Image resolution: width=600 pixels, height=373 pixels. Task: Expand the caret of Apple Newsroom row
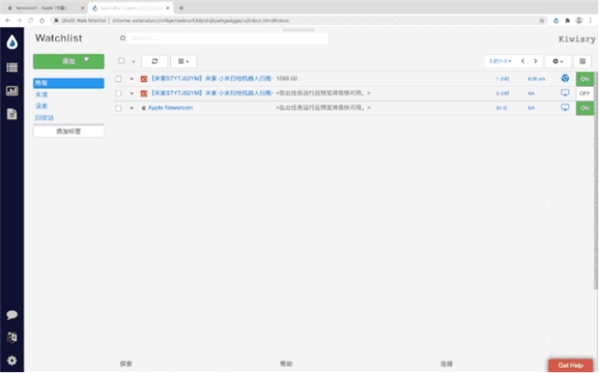(x=131, y=108)
